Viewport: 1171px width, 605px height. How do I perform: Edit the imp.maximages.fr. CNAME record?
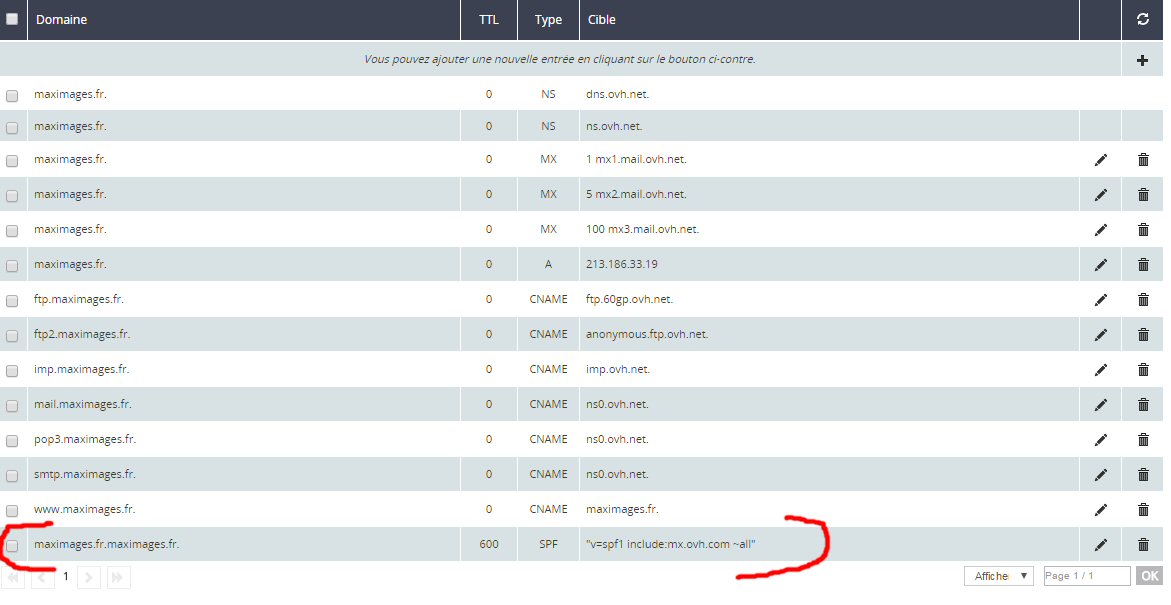1101,370
